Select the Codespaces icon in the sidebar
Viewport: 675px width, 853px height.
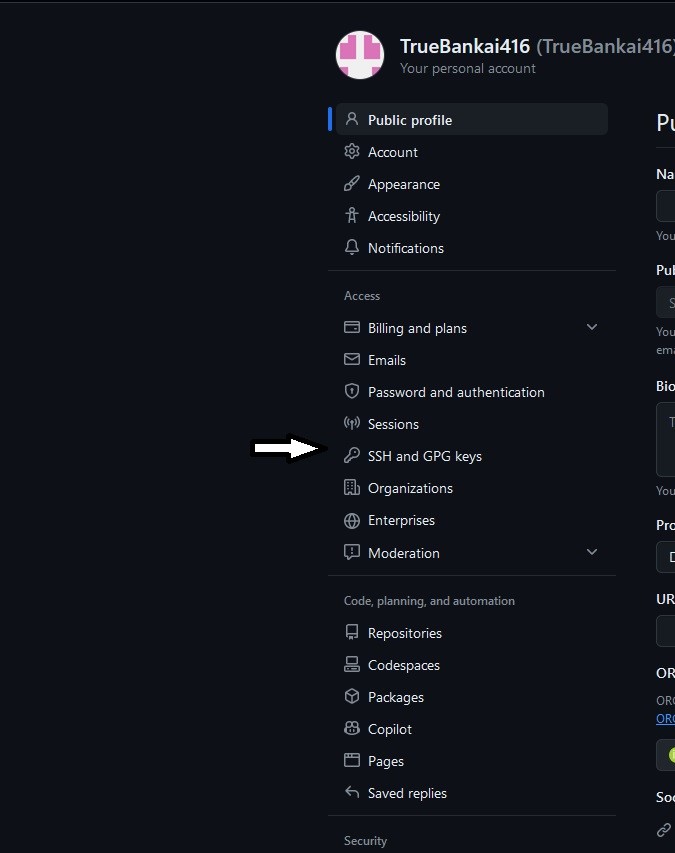pos(351,664)
